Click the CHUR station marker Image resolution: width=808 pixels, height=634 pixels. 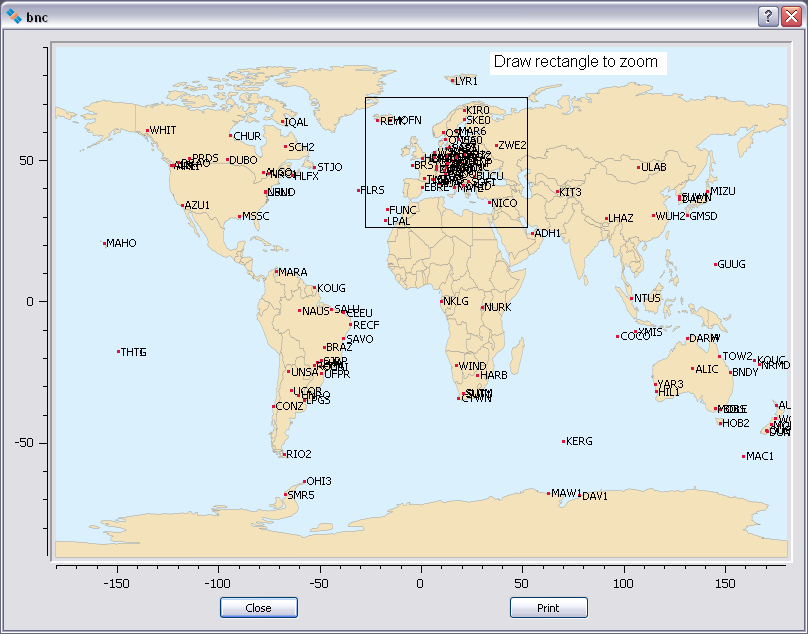click(x=231, y=136)
